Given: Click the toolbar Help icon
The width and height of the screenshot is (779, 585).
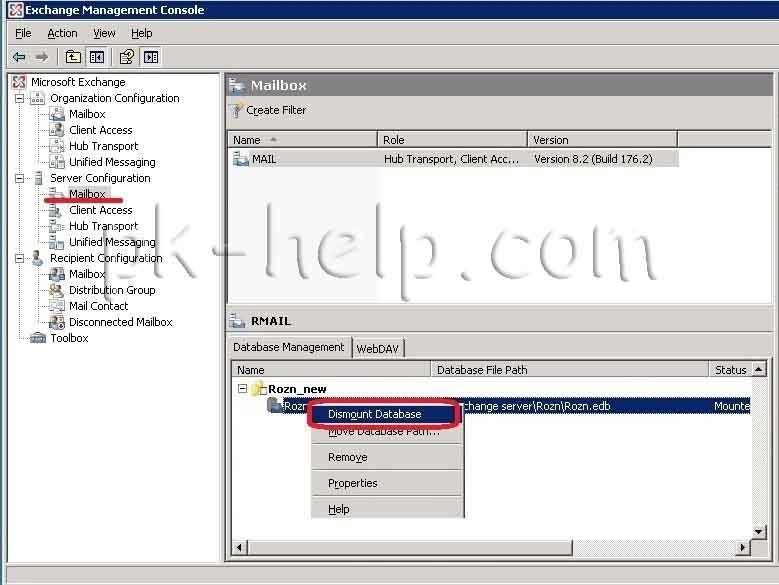Looking at the screenshot, I should point(127,57).
